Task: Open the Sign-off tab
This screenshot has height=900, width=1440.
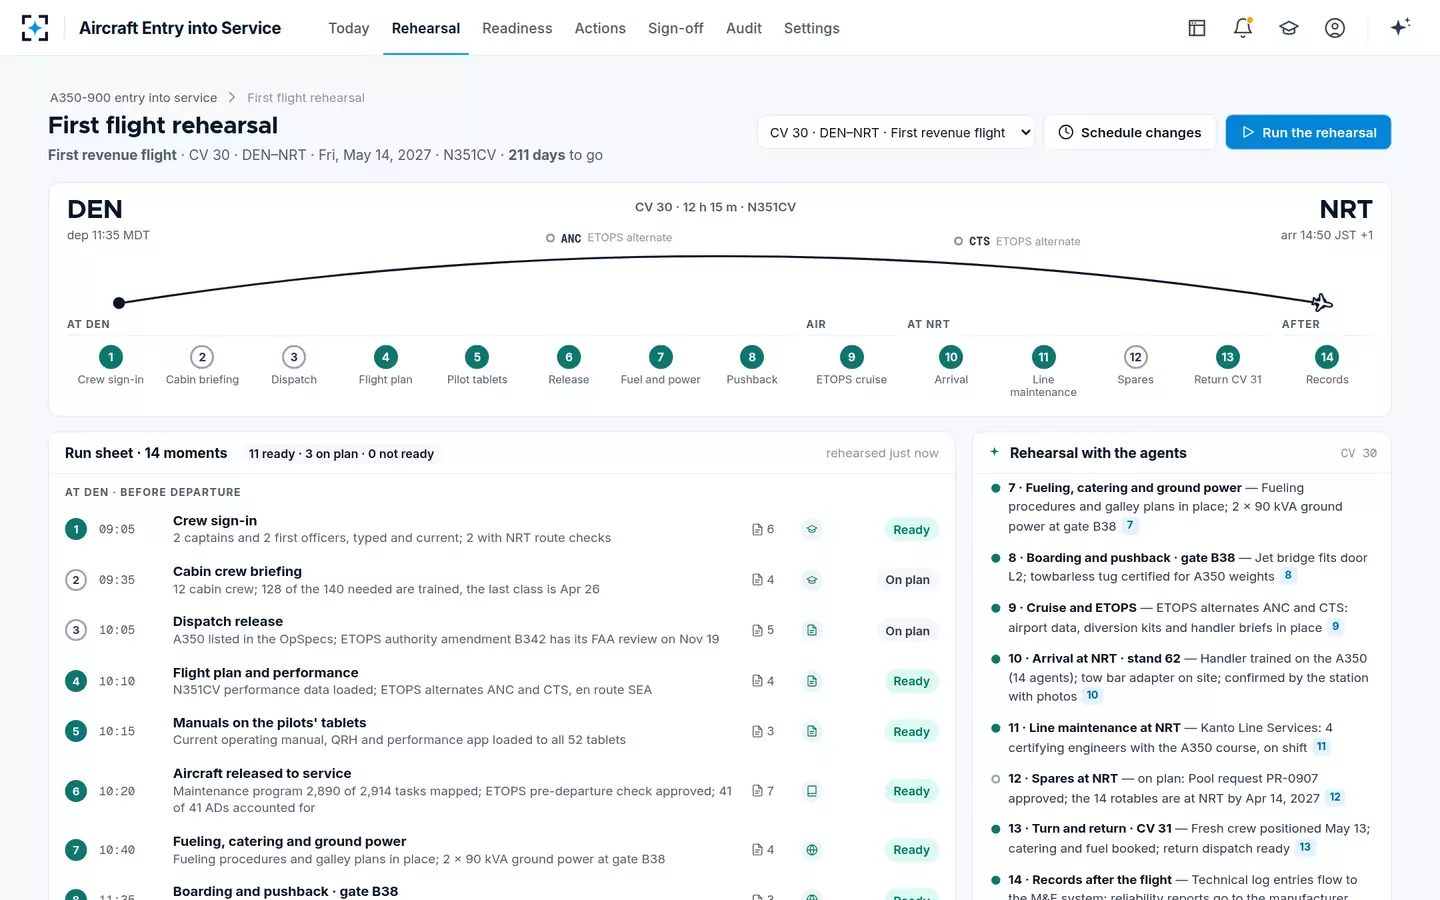Action: point(676,28)
